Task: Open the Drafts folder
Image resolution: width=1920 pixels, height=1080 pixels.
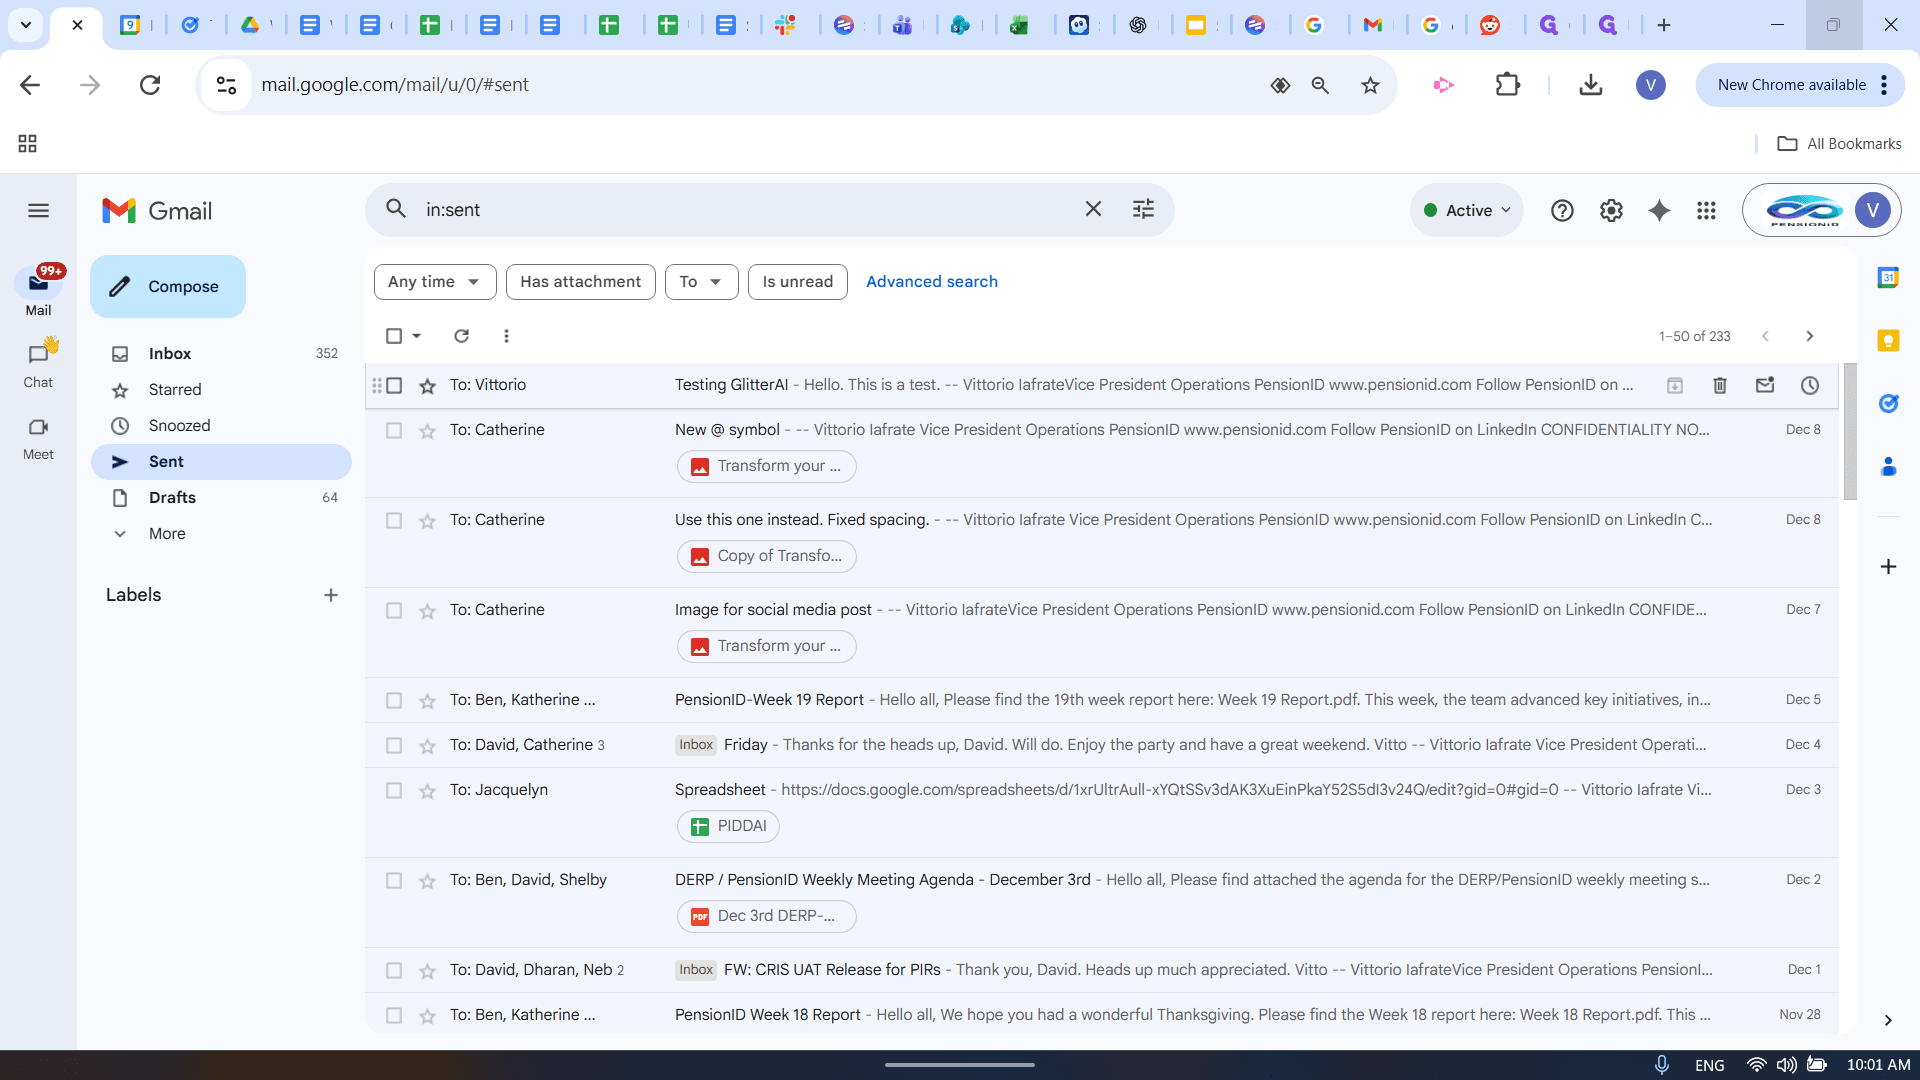Action: tap(221, 498)
